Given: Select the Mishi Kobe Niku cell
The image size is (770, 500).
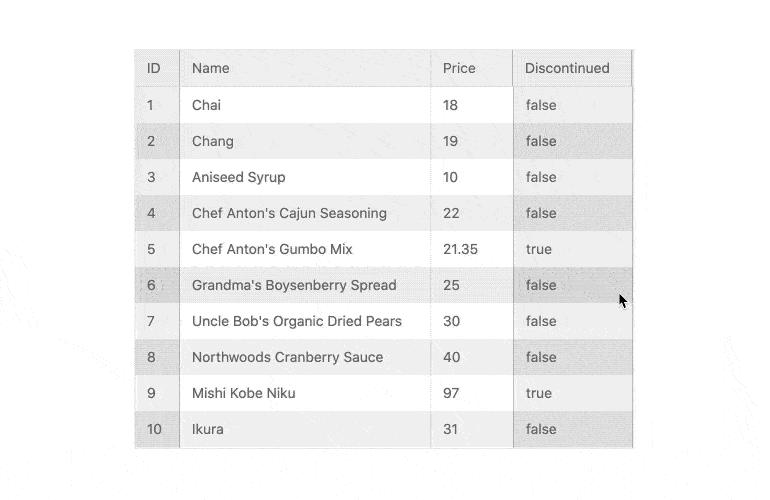Looking at the screenshot, I should [244, 393].
